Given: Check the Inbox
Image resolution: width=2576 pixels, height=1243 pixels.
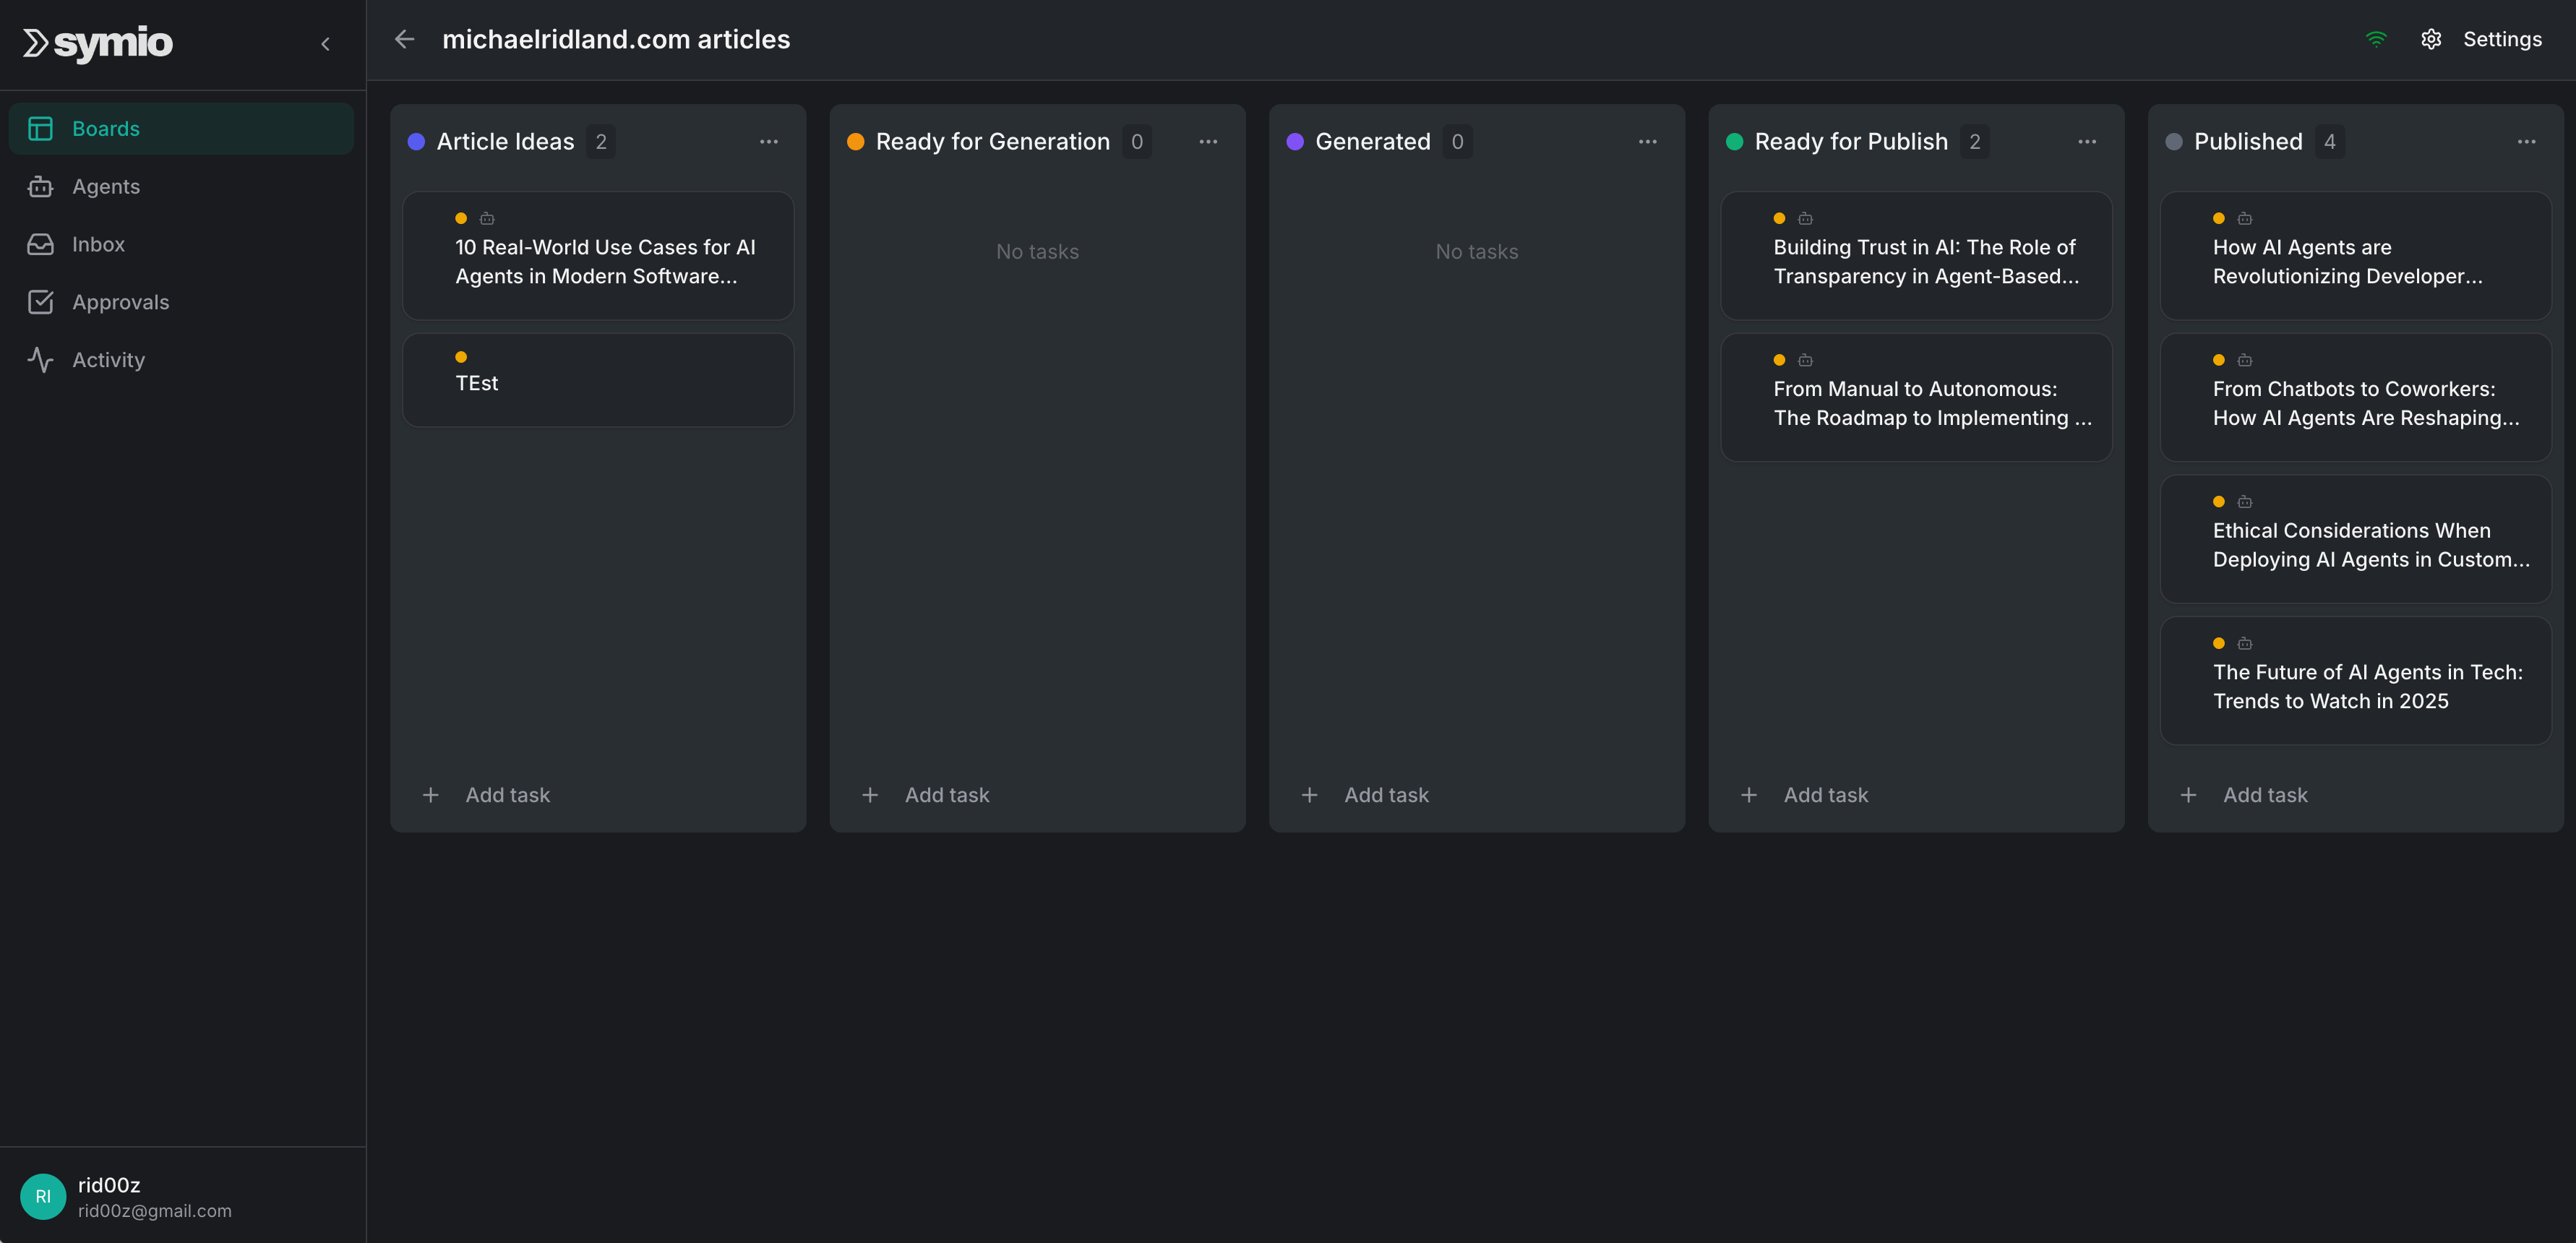Looking at the screenshot, I should 97,244.
